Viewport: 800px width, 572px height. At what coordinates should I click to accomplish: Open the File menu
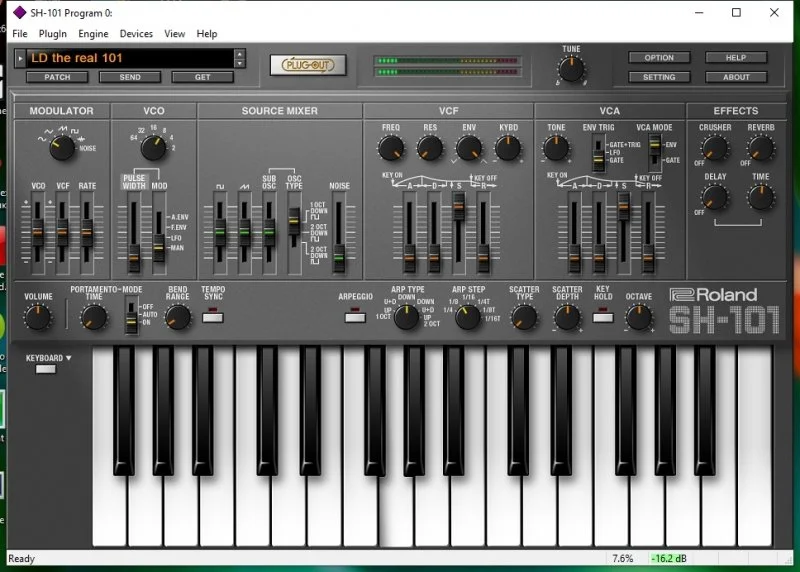tap(20, 34)
